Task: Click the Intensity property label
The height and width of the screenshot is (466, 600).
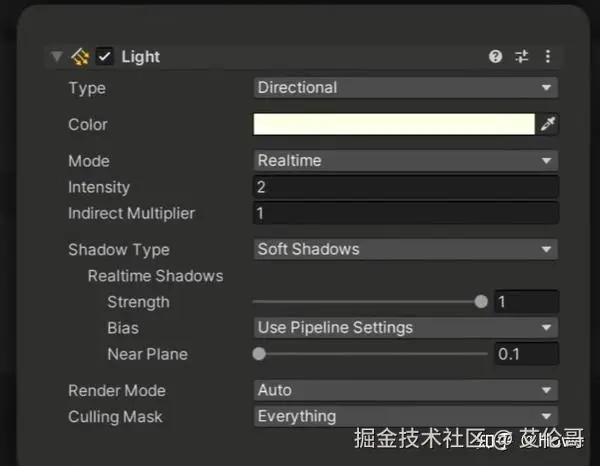Action: coord(99,187)
